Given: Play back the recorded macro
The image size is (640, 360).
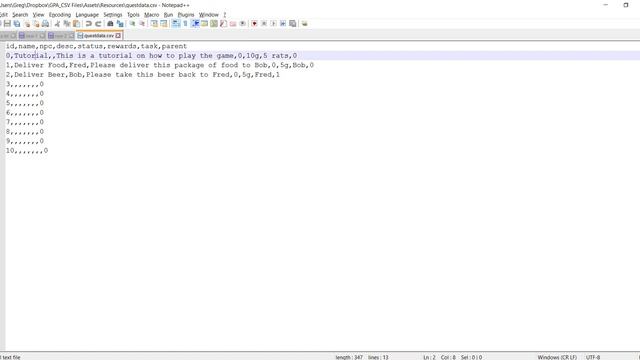Looking at the screenshot, I should pyautogui.click(x=273, y=24).
